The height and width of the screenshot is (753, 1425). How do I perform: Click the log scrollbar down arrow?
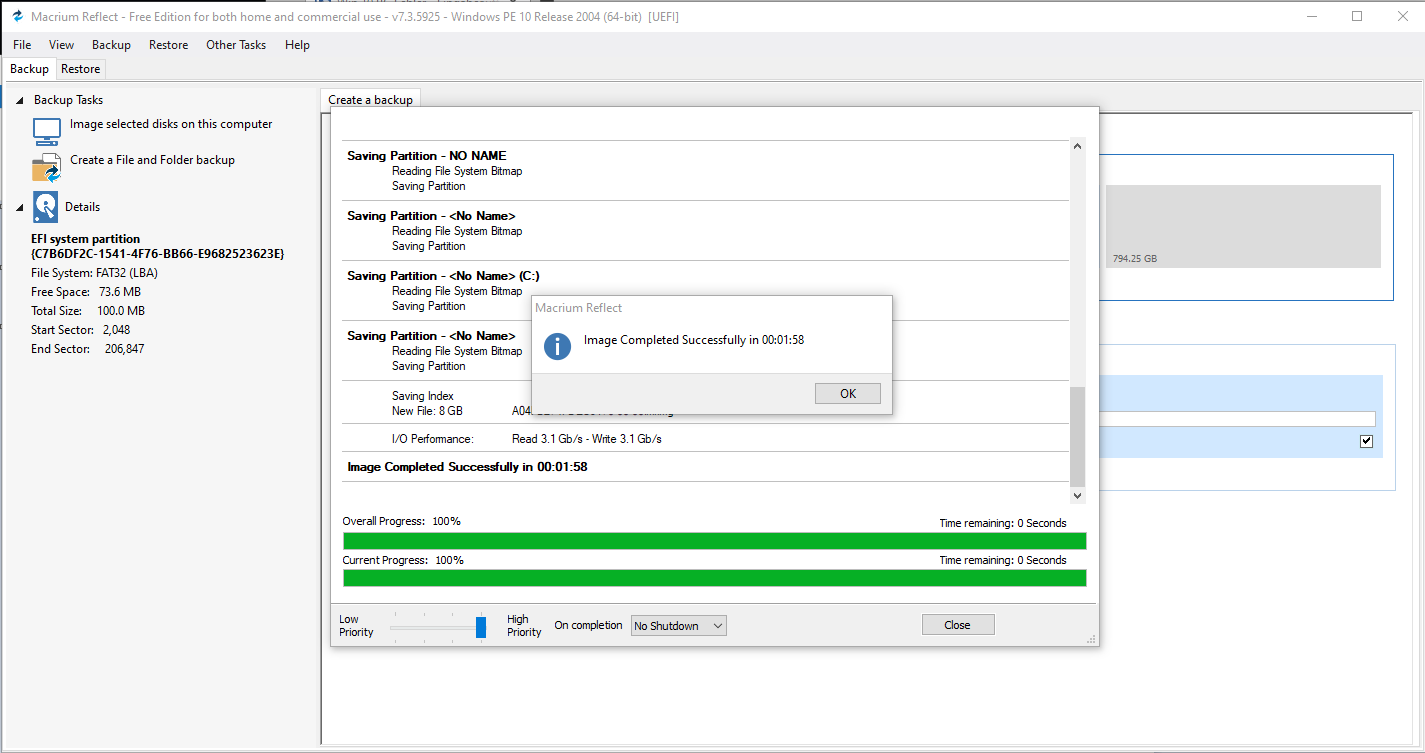pyautogui.click(x=1077, y=495)
